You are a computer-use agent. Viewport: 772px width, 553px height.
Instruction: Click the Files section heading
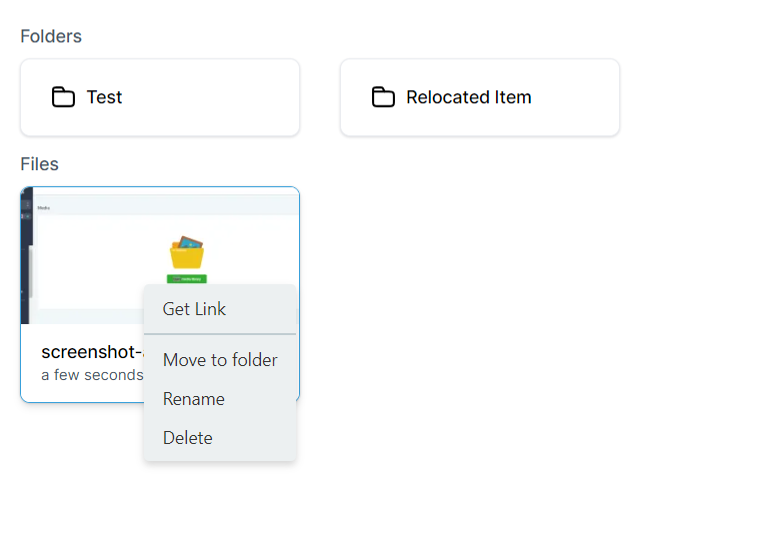[40, 164]
